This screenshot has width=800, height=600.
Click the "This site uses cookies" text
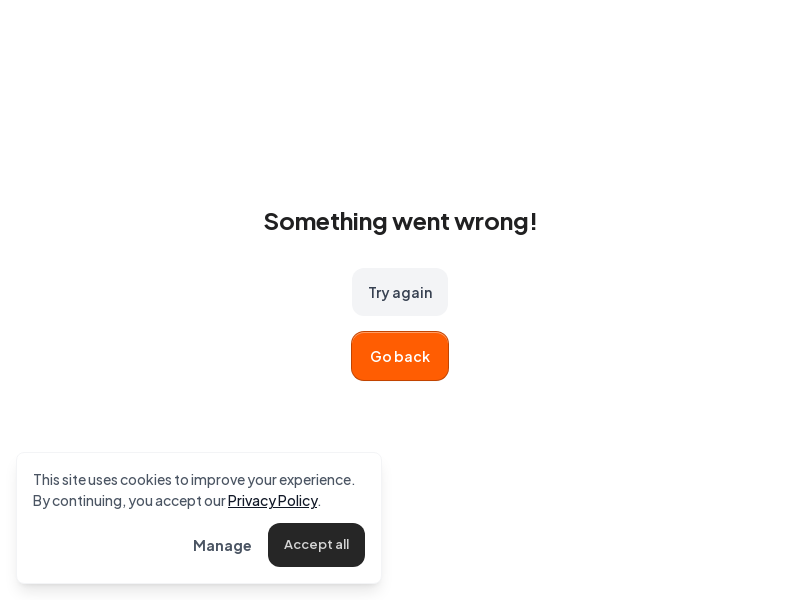coord(193,479)
